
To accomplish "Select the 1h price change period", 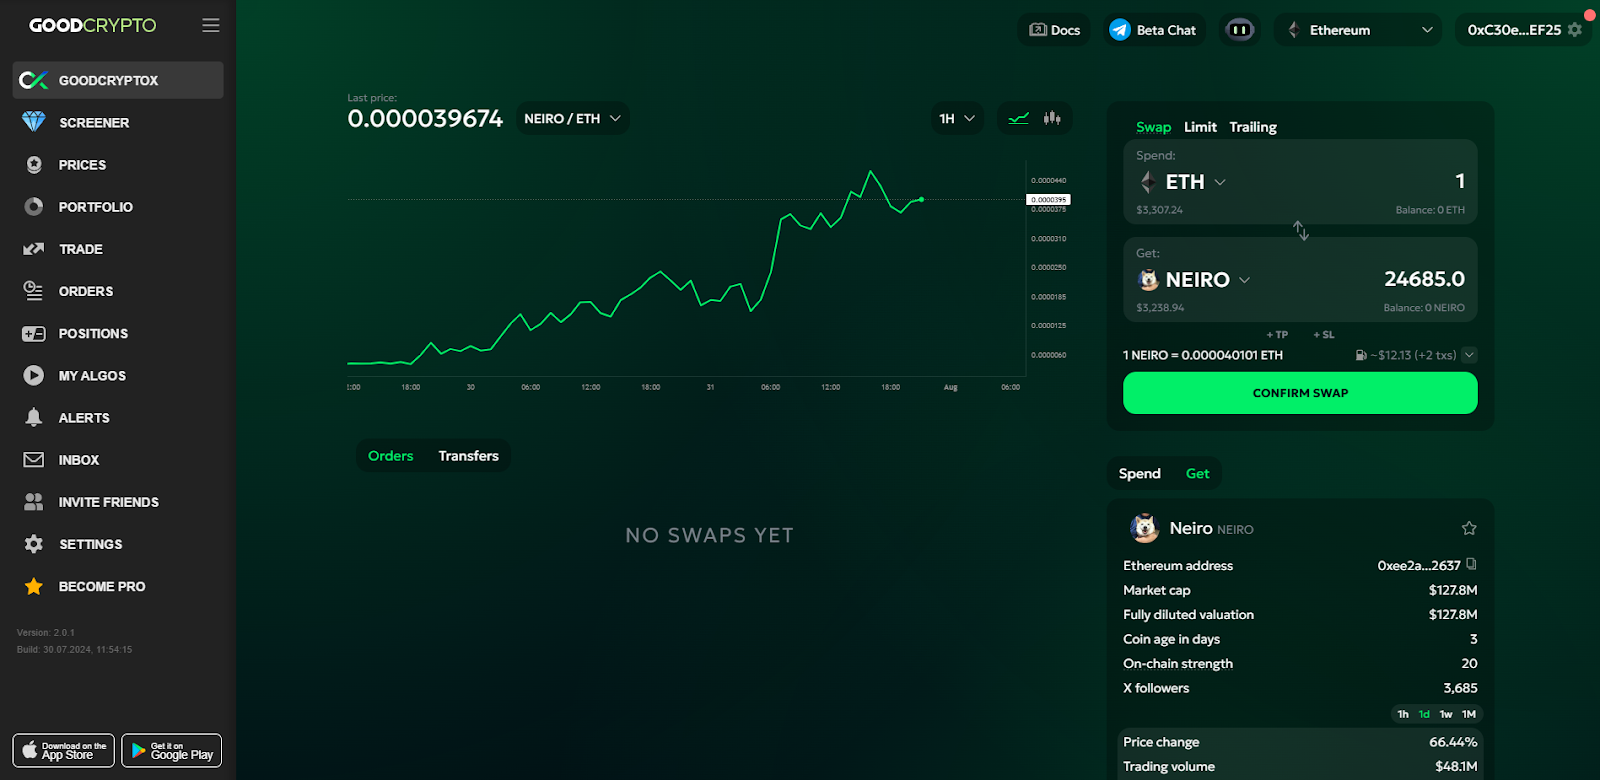I will click(1403, 714).
